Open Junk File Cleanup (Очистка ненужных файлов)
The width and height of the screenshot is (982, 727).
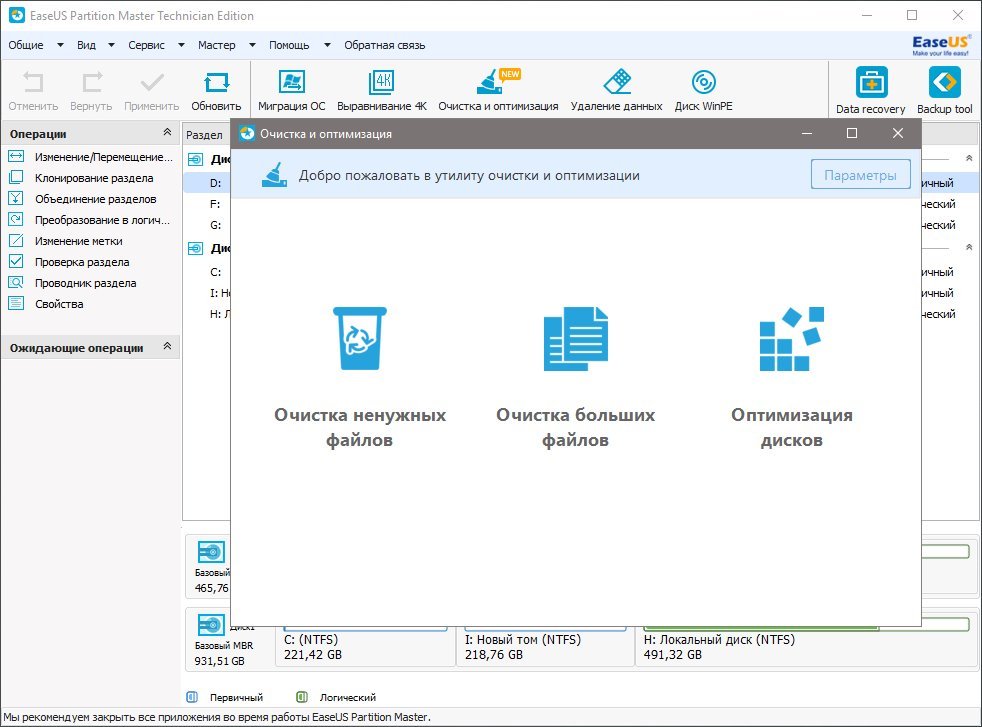click(x=360, y=376)
